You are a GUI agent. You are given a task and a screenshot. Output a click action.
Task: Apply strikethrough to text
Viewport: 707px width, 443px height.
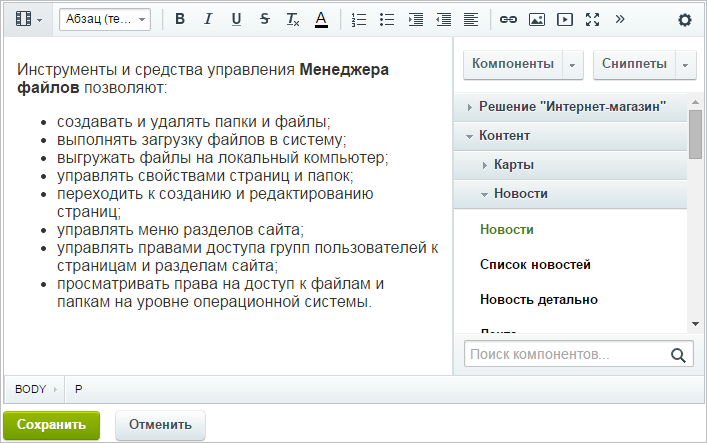click(x=264, y=19)
